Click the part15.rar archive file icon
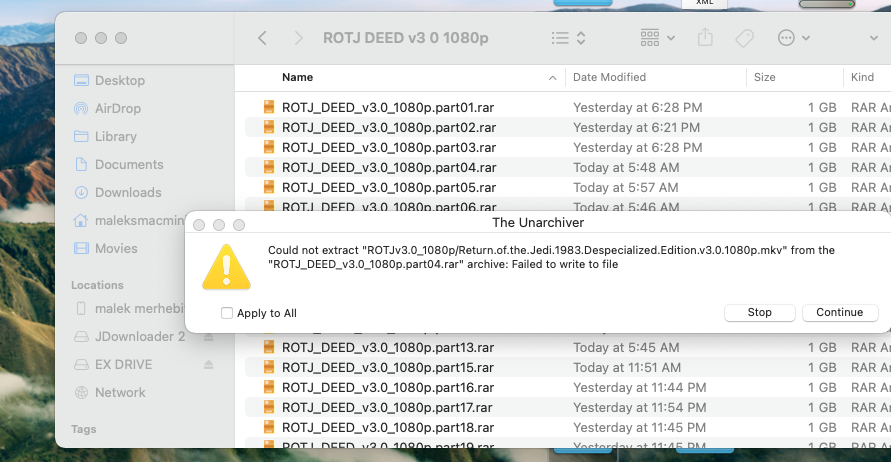 point(269,367)
